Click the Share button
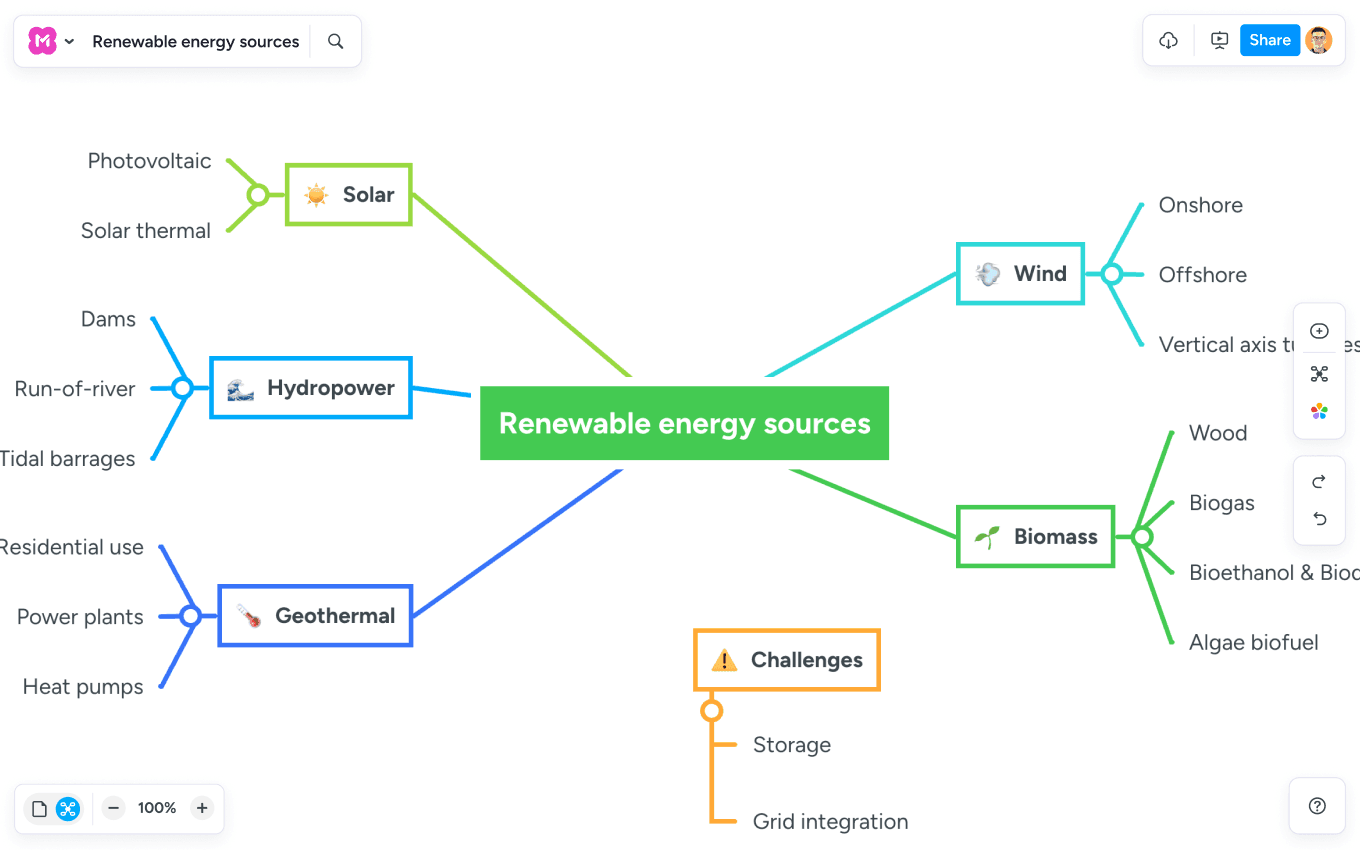This screenshot has width=1360, height=850. point(1269,40)
